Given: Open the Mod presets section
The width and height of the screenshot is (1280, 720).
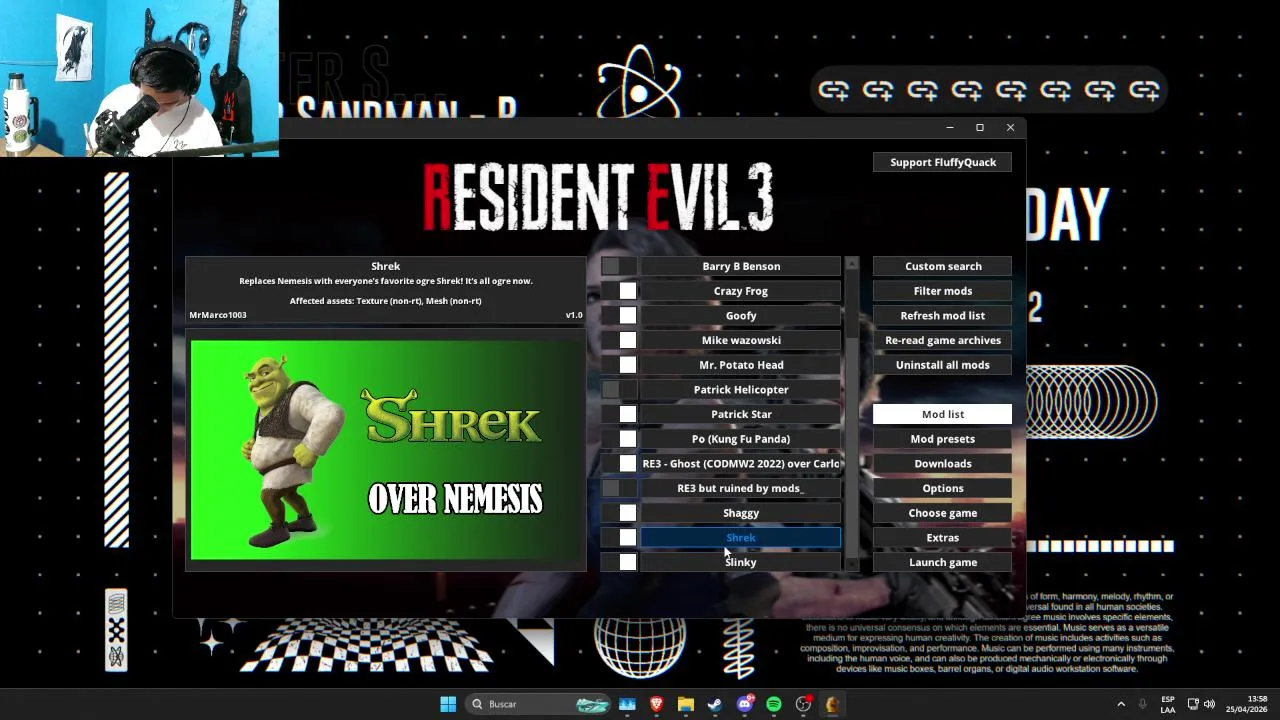Looking at the screenshot, I should [x=942, y=439].
